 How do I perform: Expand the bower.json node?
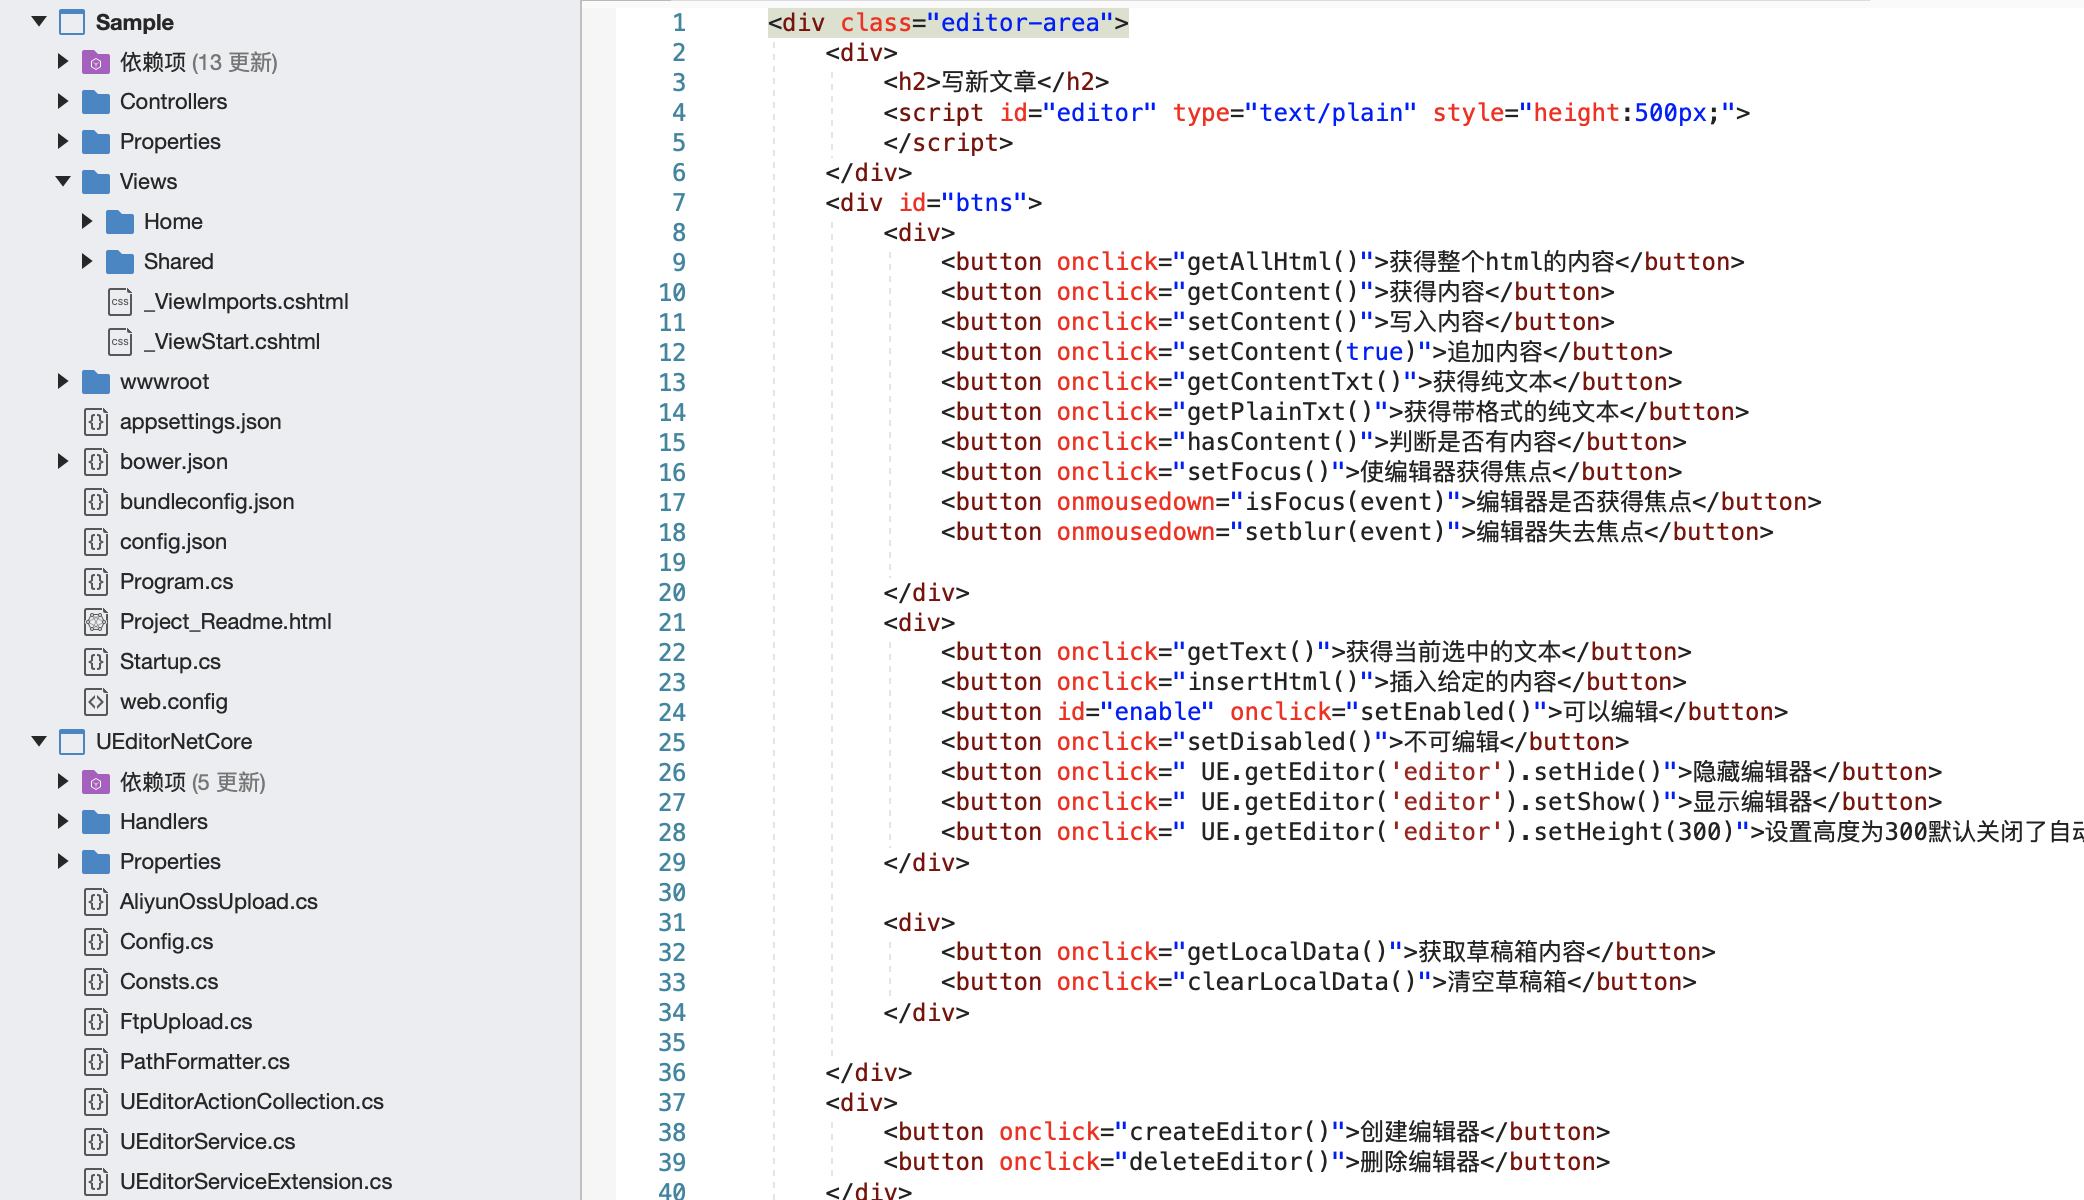pos(63,461)
